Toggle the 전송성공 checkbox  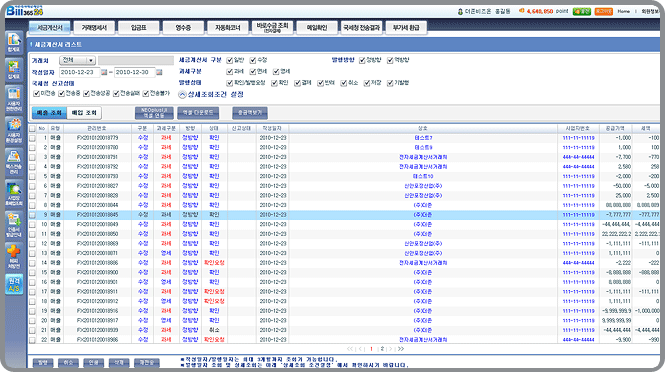coord(87,93)
